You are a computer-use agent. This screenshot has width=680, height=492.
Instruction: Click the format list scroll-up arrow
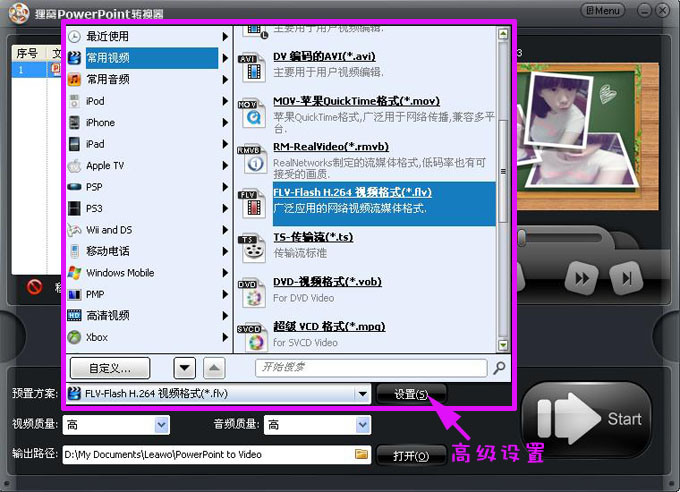[503, 34]
